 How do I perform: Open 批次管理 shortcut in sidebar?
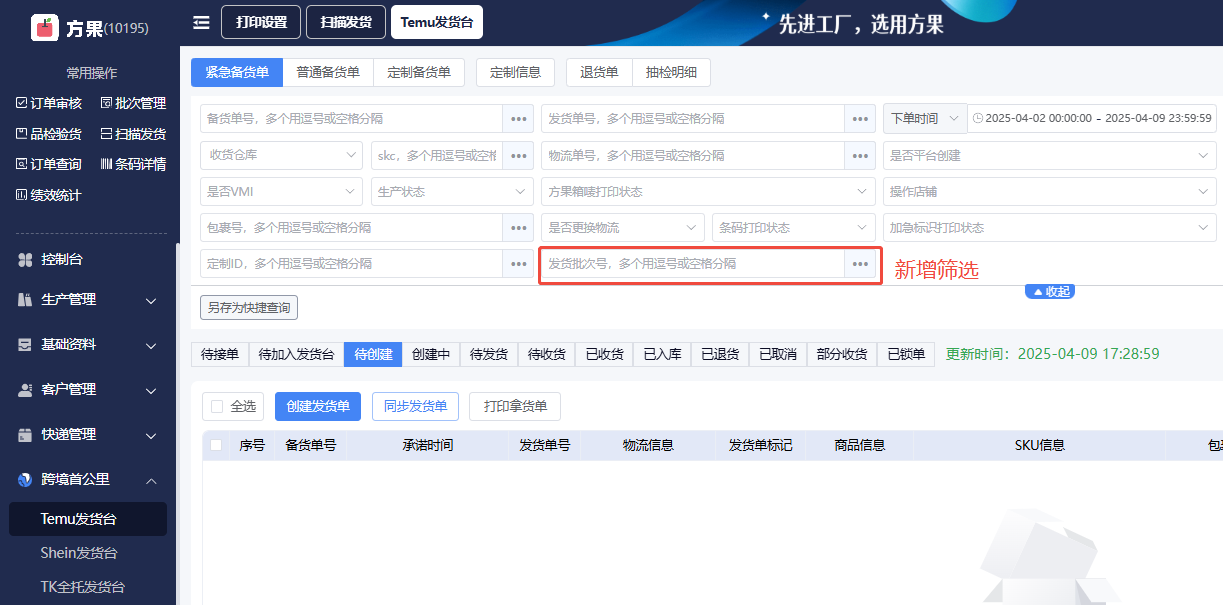[x=133, y=103]
